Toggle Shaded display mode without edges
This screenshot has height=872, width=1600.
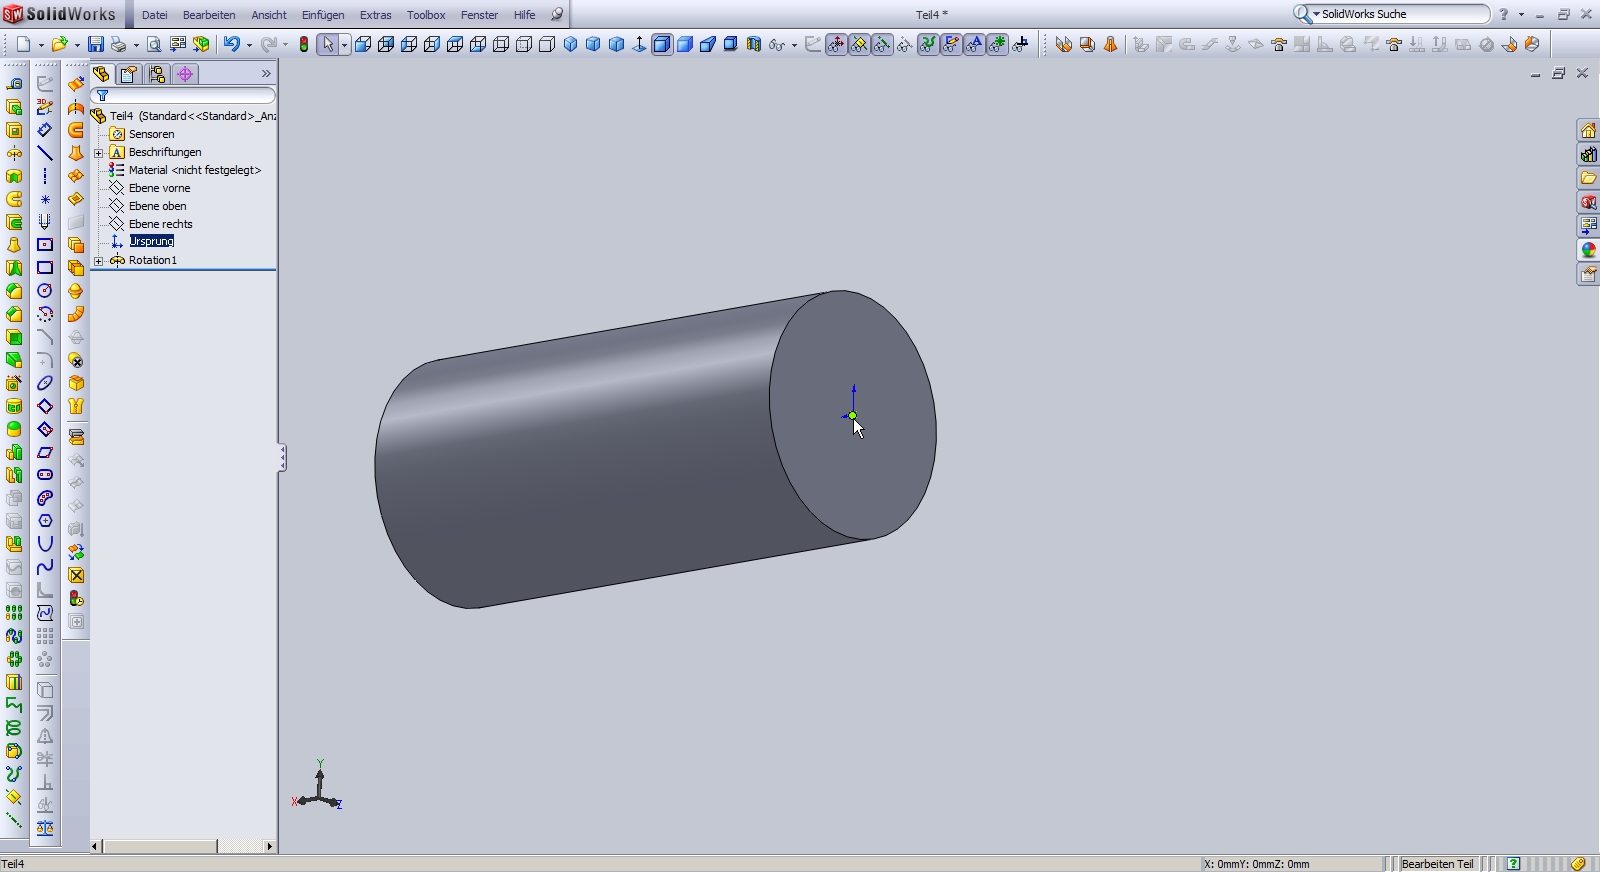pyautogui.click(x=685, y=44)
